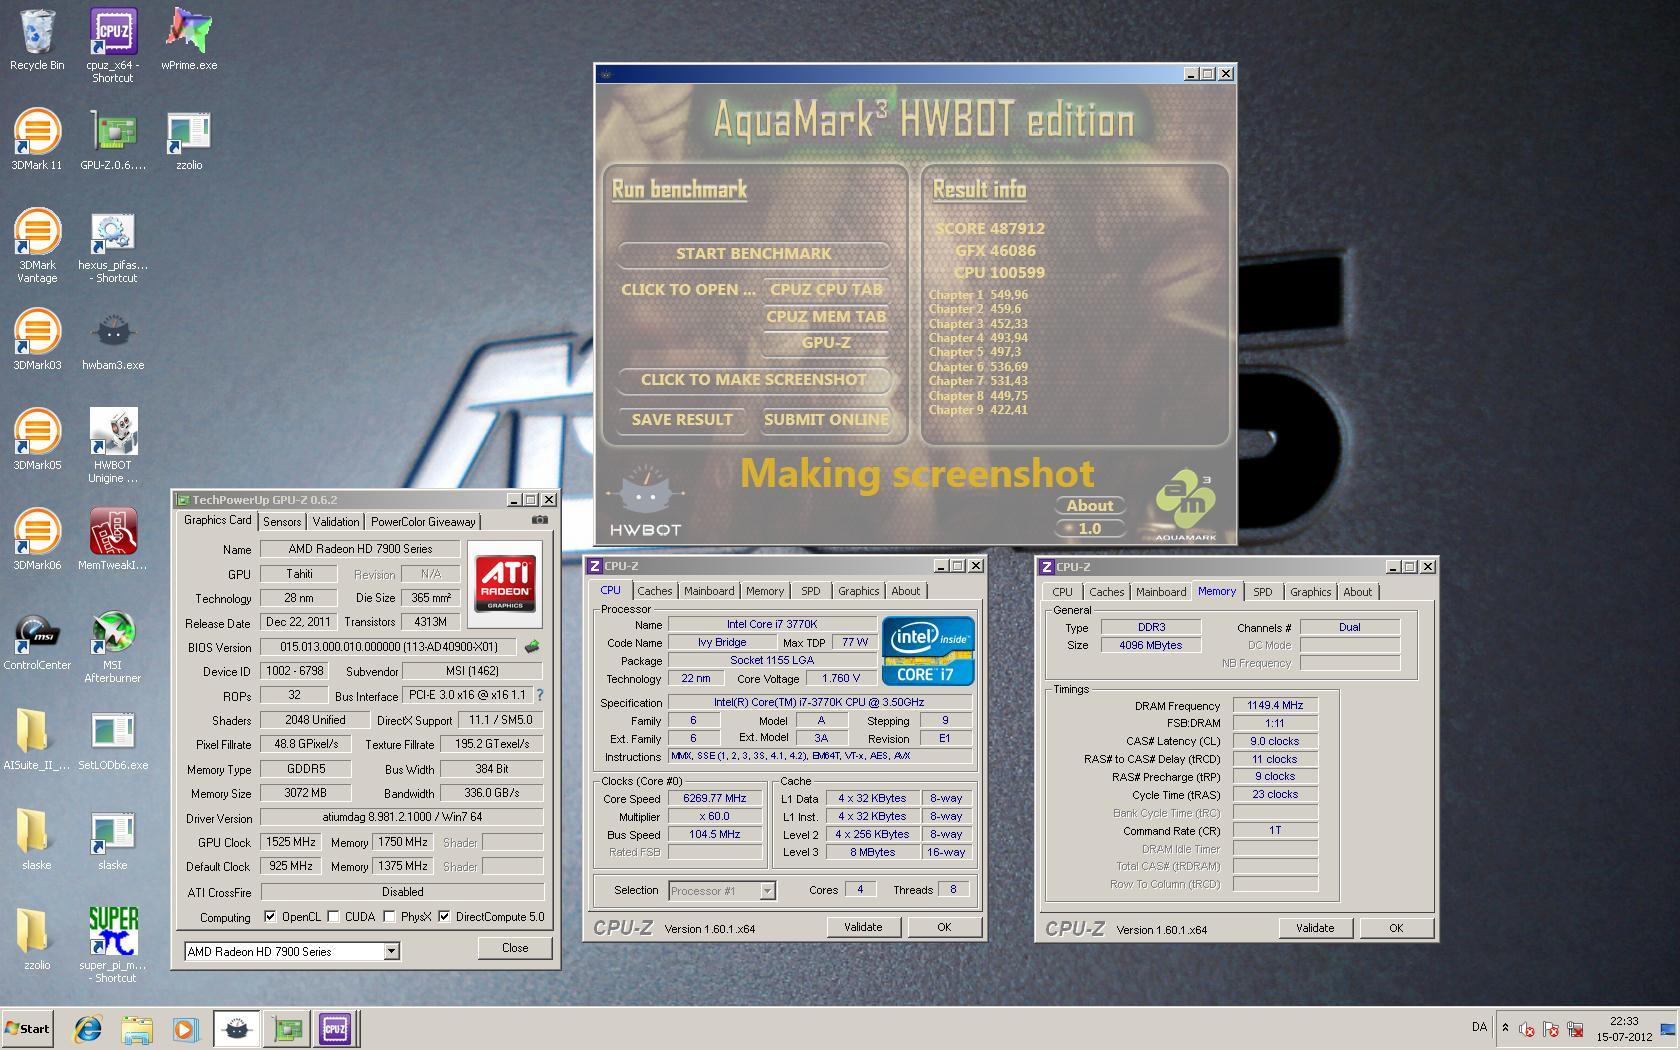Open Windows Media Player taskbar icon
1680x1050 pixels.
click(x=185, y=1028)
